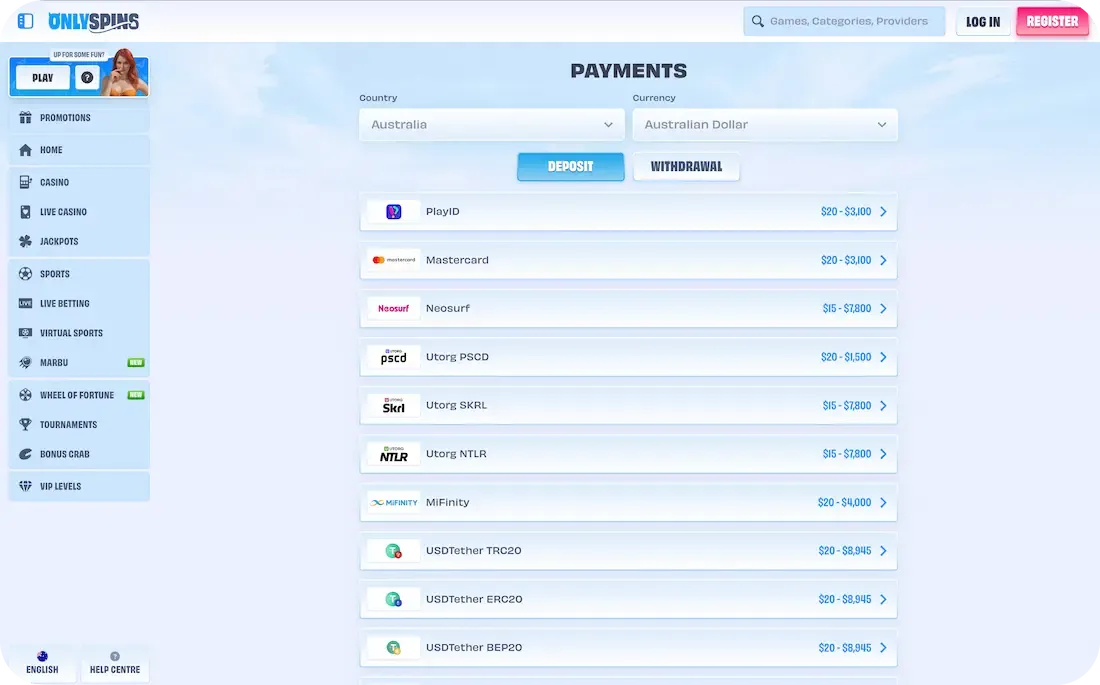Open the English language selector
The height and width of the screenshot is (685, 1100).
coord(42,663)
